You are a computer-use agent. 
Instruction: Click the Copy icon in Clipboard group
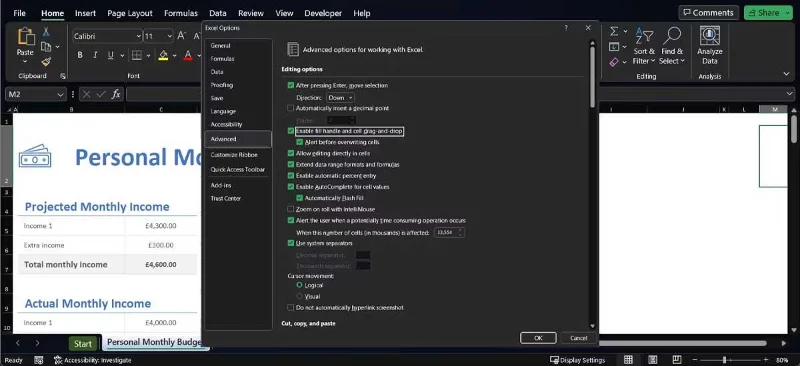pyautogui.click(x=46, y=47)
